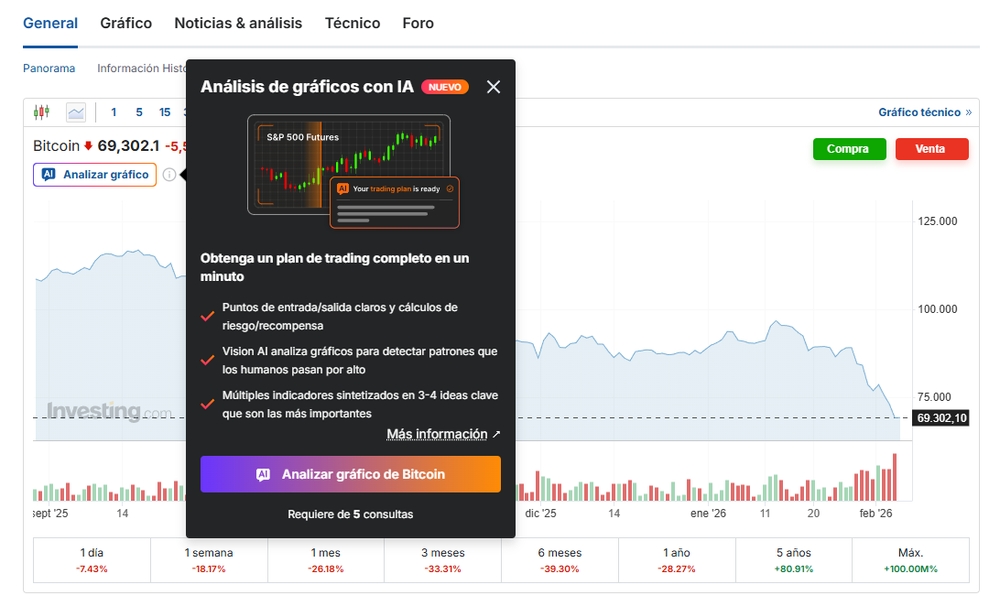Screen dimensions: 1000x604
Task: Choose the 5-minute chart interval
Action: (x=139, y=112)
